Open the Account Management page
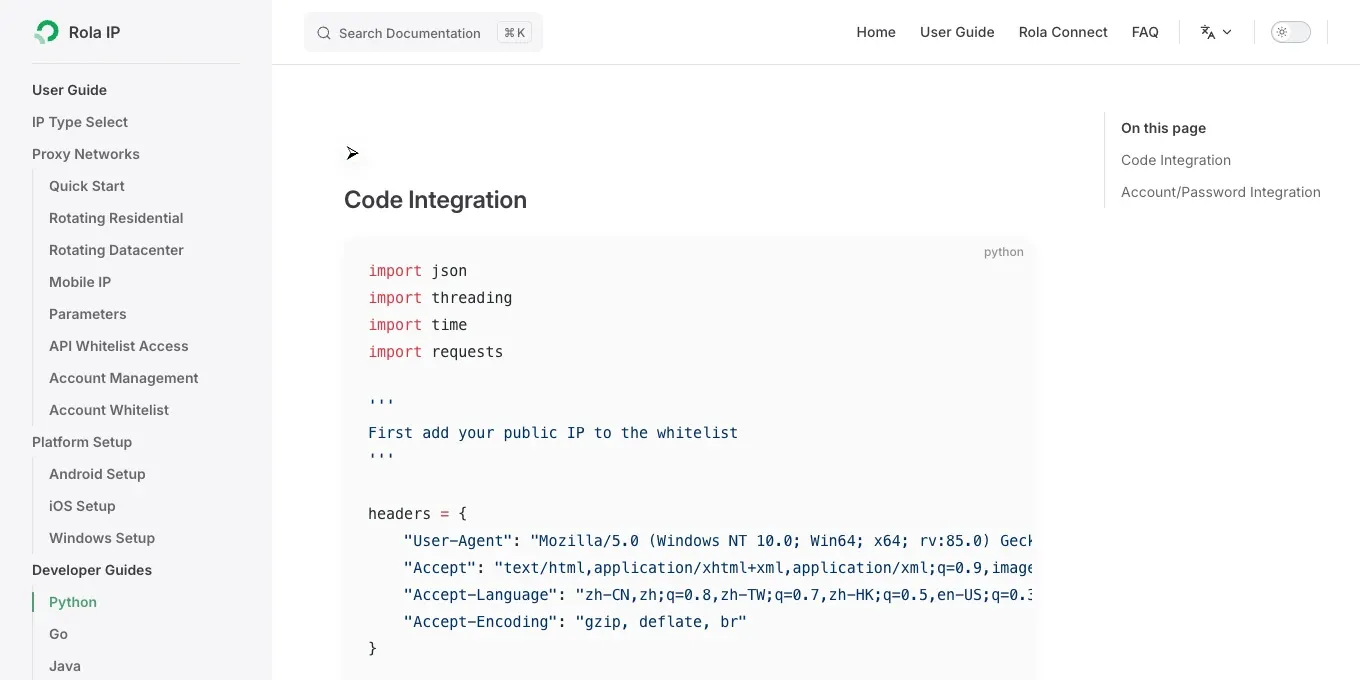 pos(124,378)
